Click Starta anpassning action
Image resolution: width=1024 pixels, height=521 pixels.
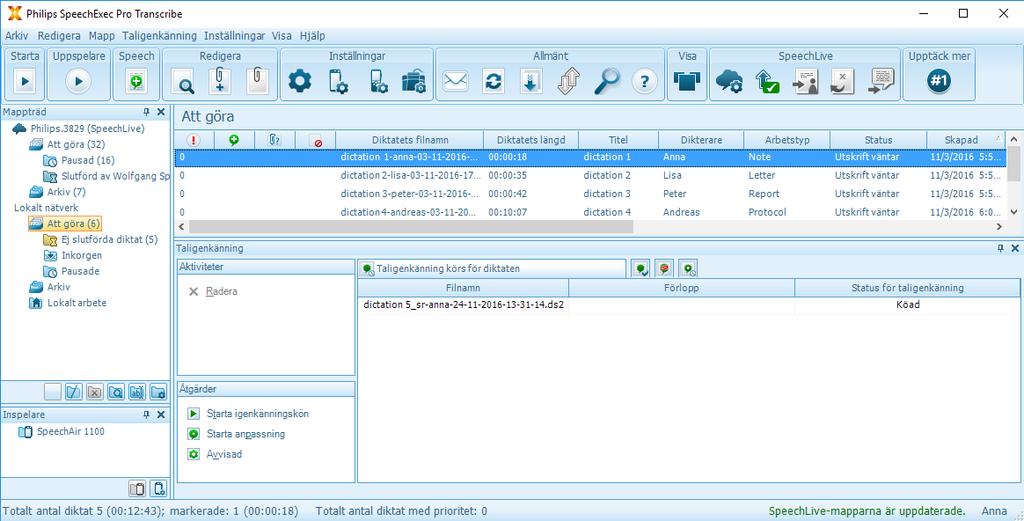tap(236, 434)
